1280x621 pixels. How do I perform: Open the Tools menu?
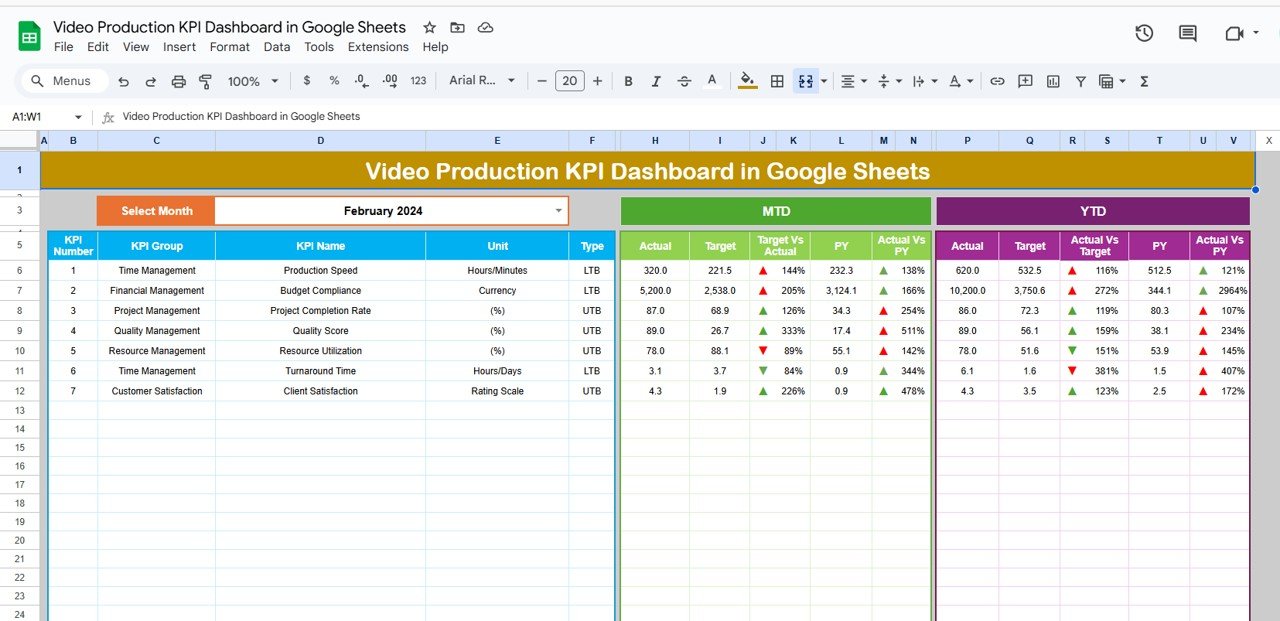coord(319,47)
